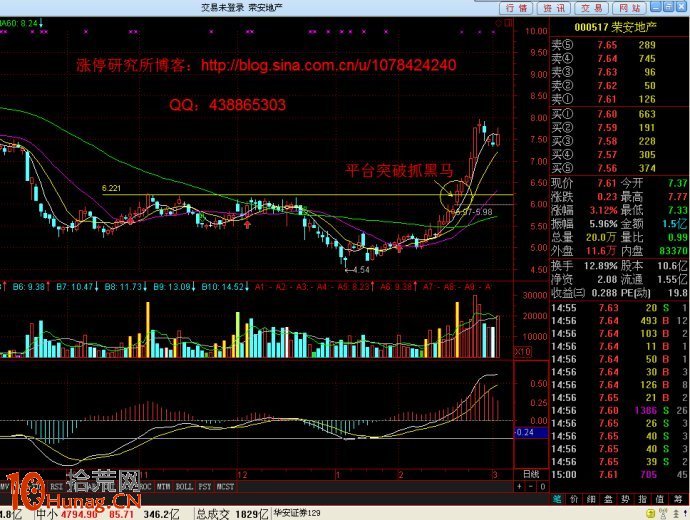Click the -0.24 MACD axis value box
This screenshot has height=520, width=690.
coord(531,432)
